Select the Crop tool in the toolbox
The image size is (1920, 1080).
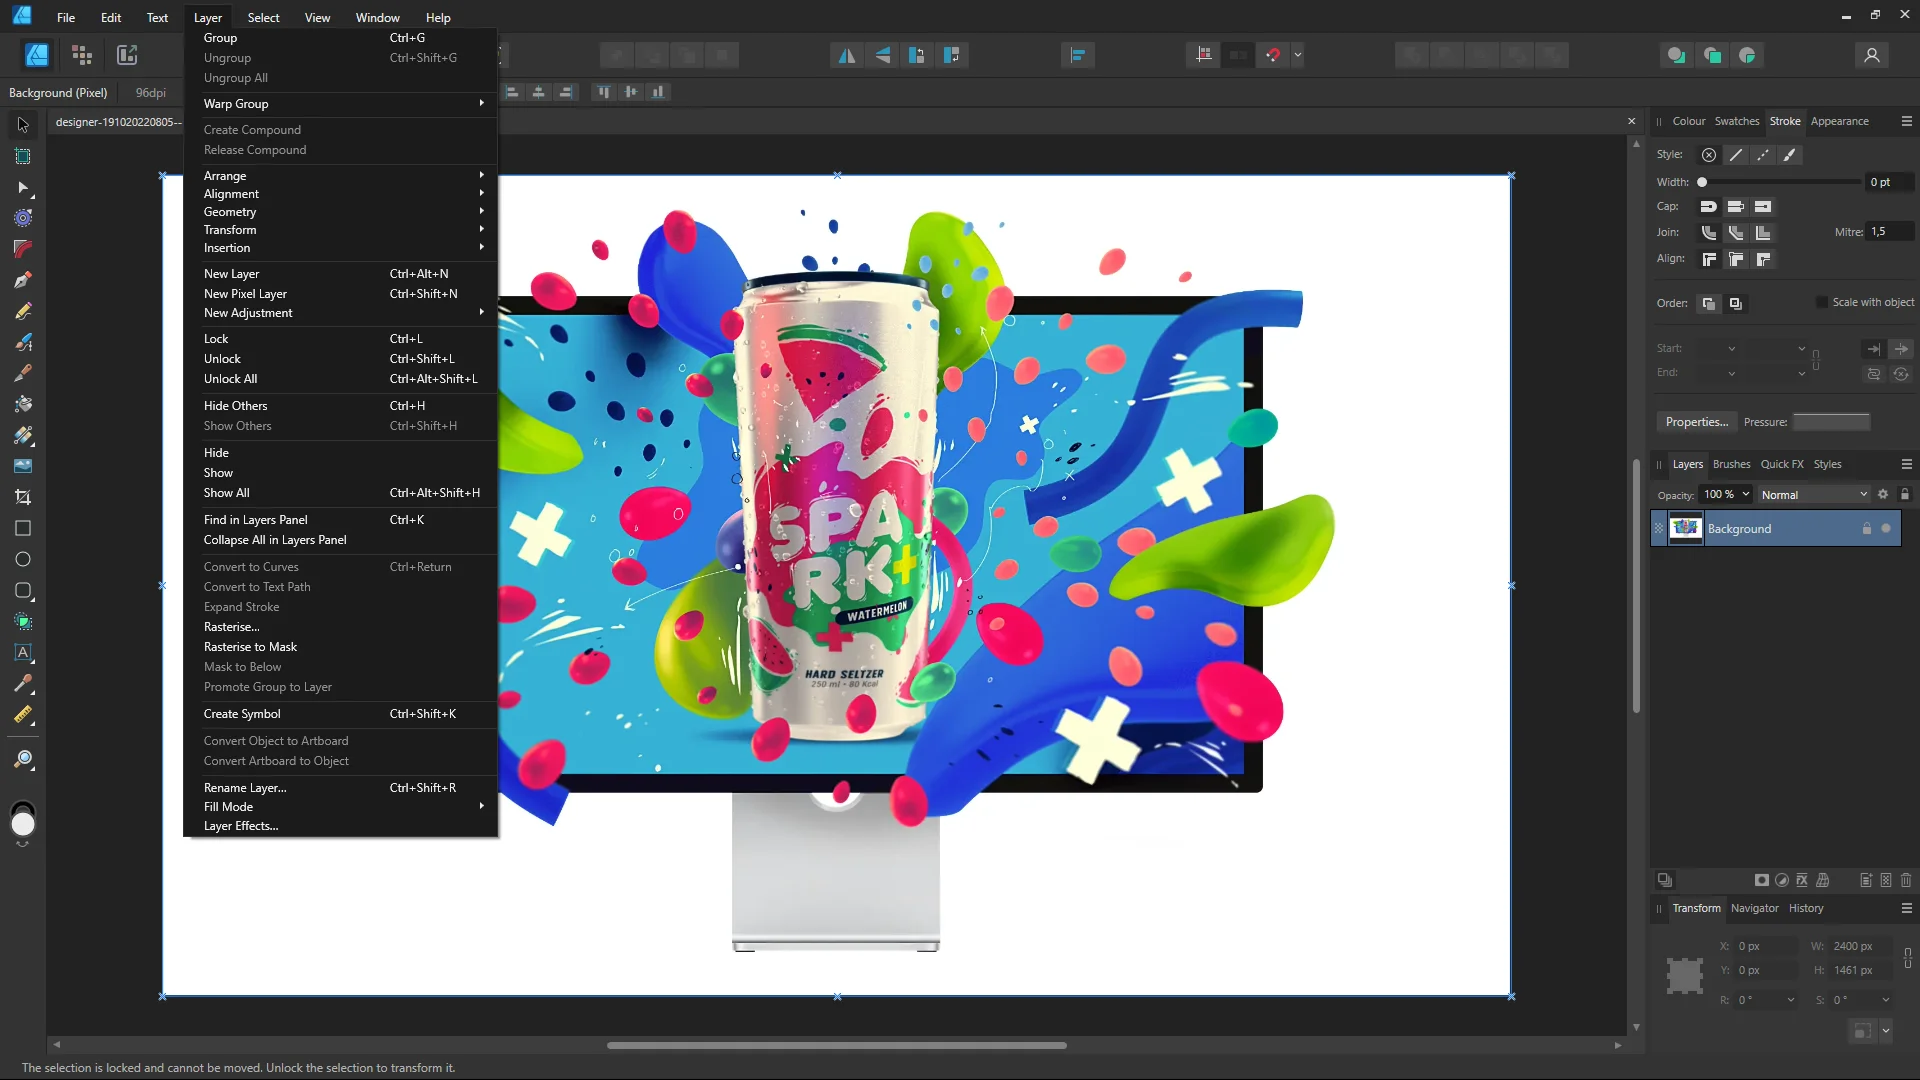23,497
